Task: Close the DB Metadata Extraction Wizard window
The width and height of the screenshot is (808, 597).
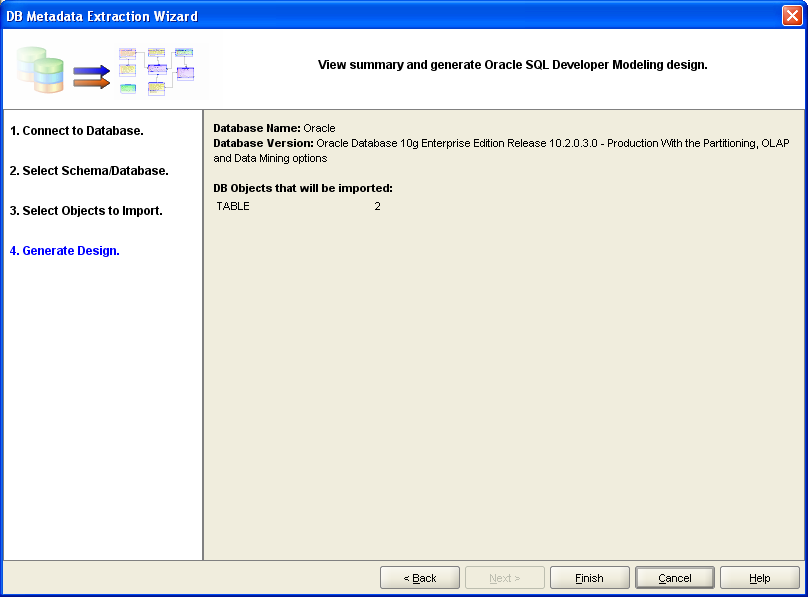Action: coord(792,15)
